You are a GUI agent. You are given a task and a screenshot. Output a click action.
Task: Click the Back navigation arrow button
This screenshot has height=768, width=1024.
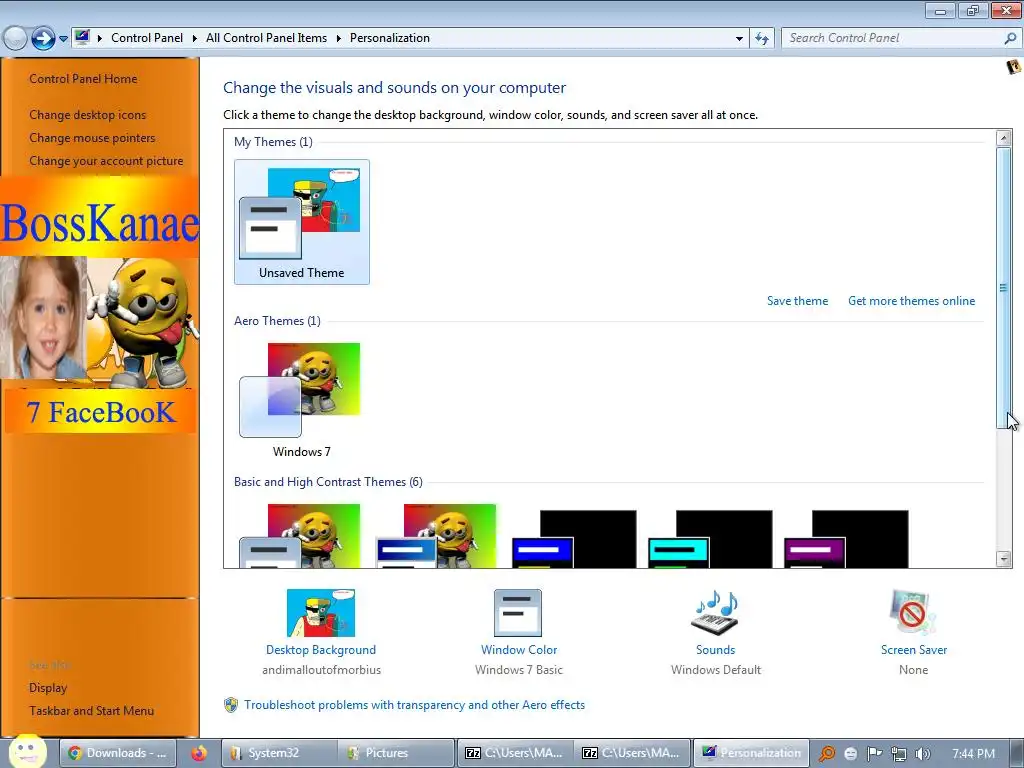coord(14,39)
